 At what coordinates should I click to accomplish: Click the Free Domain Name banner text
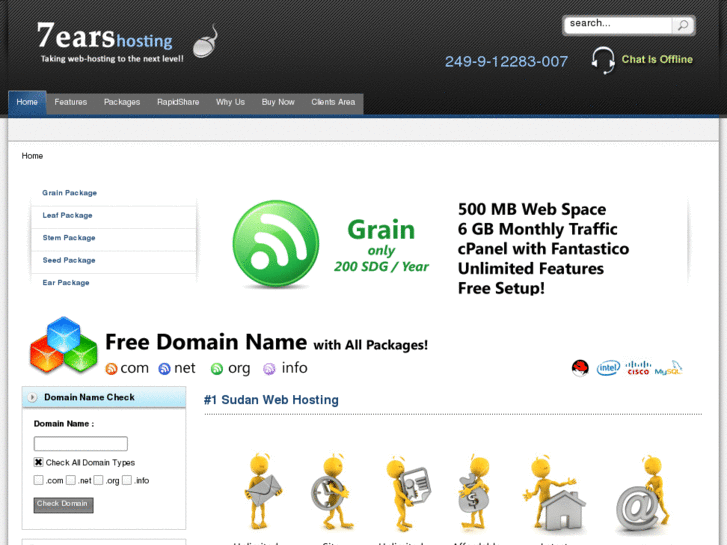coord(267,342)
